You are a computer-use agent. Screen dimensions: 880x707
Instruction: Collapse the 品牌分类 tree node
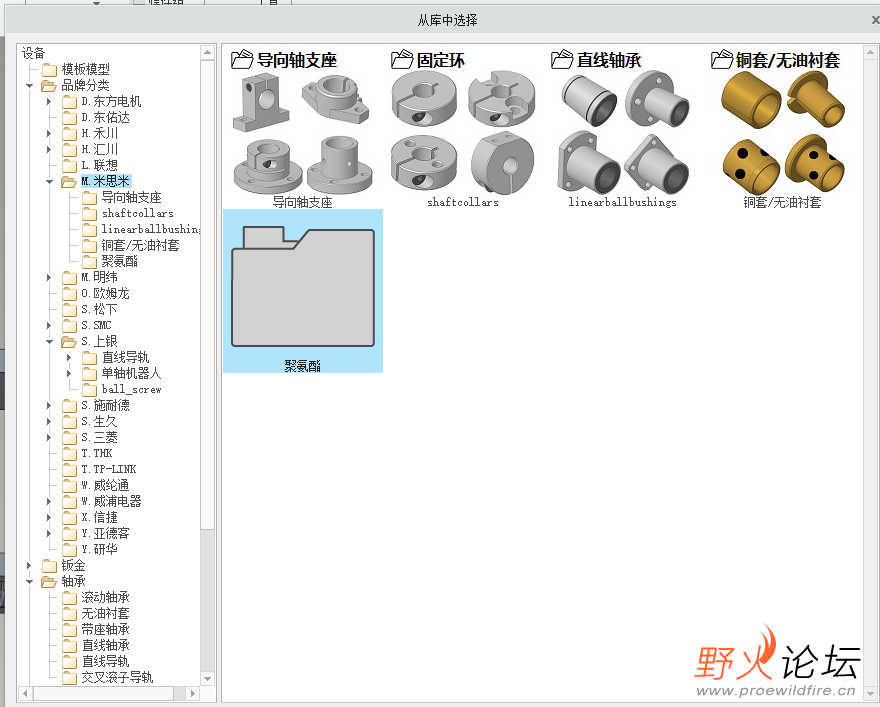coord(30,86)
